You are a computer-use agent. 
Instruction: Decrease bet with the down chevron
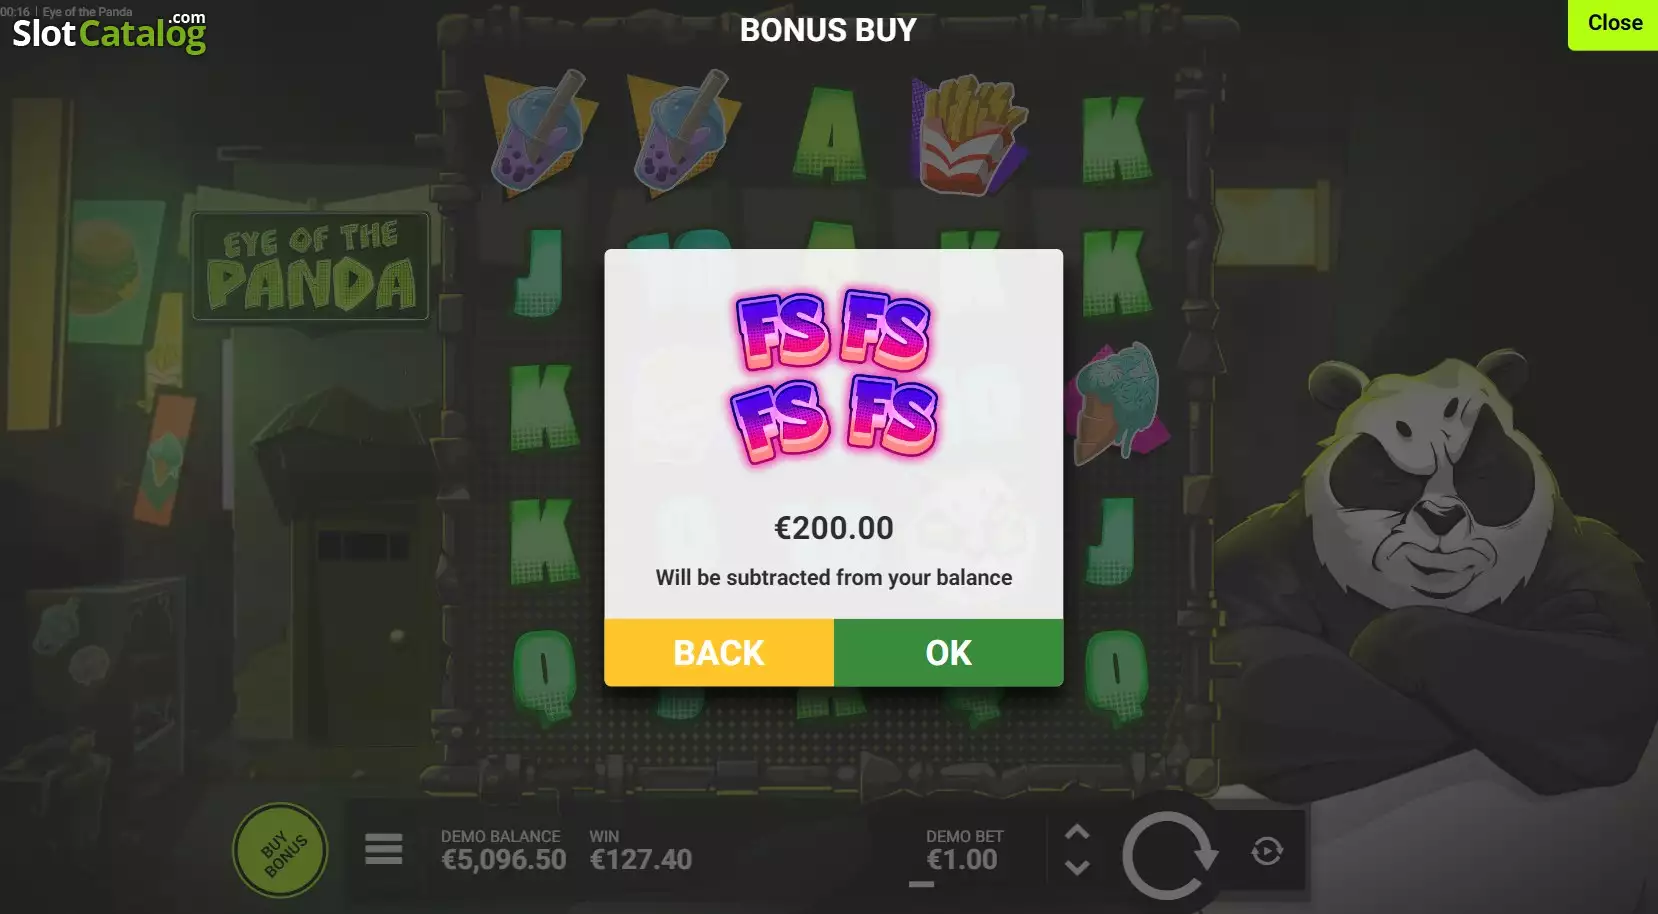click(x=1077, y=868)
